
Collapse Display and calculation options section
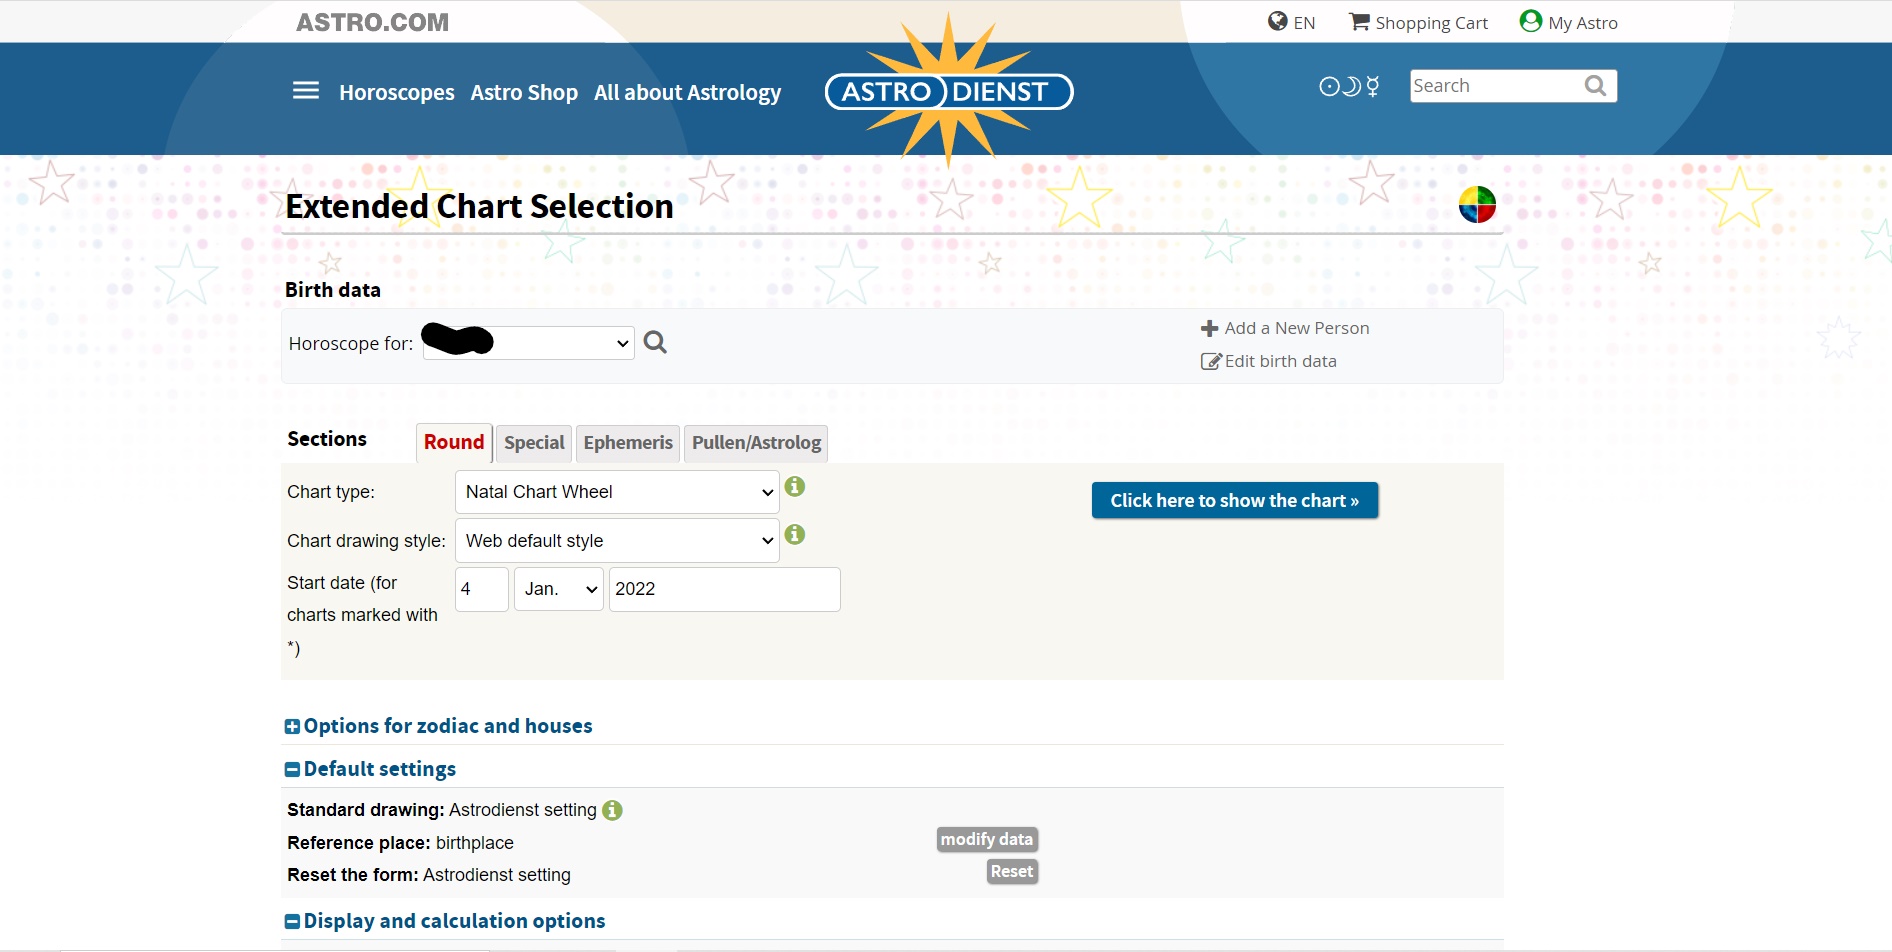coord(445,921)
